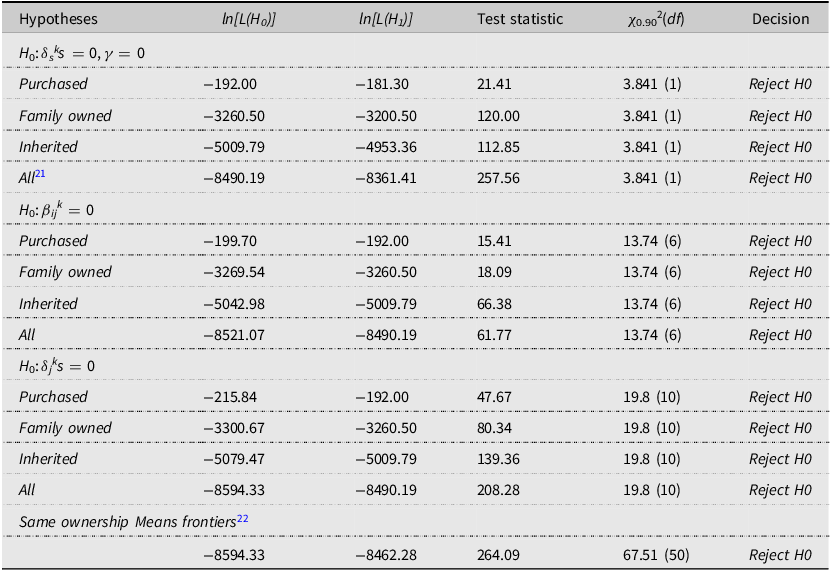Image resolution: width=831 pixels, height=571 pixels.
Task: Click the Hypotheses column header
Action: 58,19
